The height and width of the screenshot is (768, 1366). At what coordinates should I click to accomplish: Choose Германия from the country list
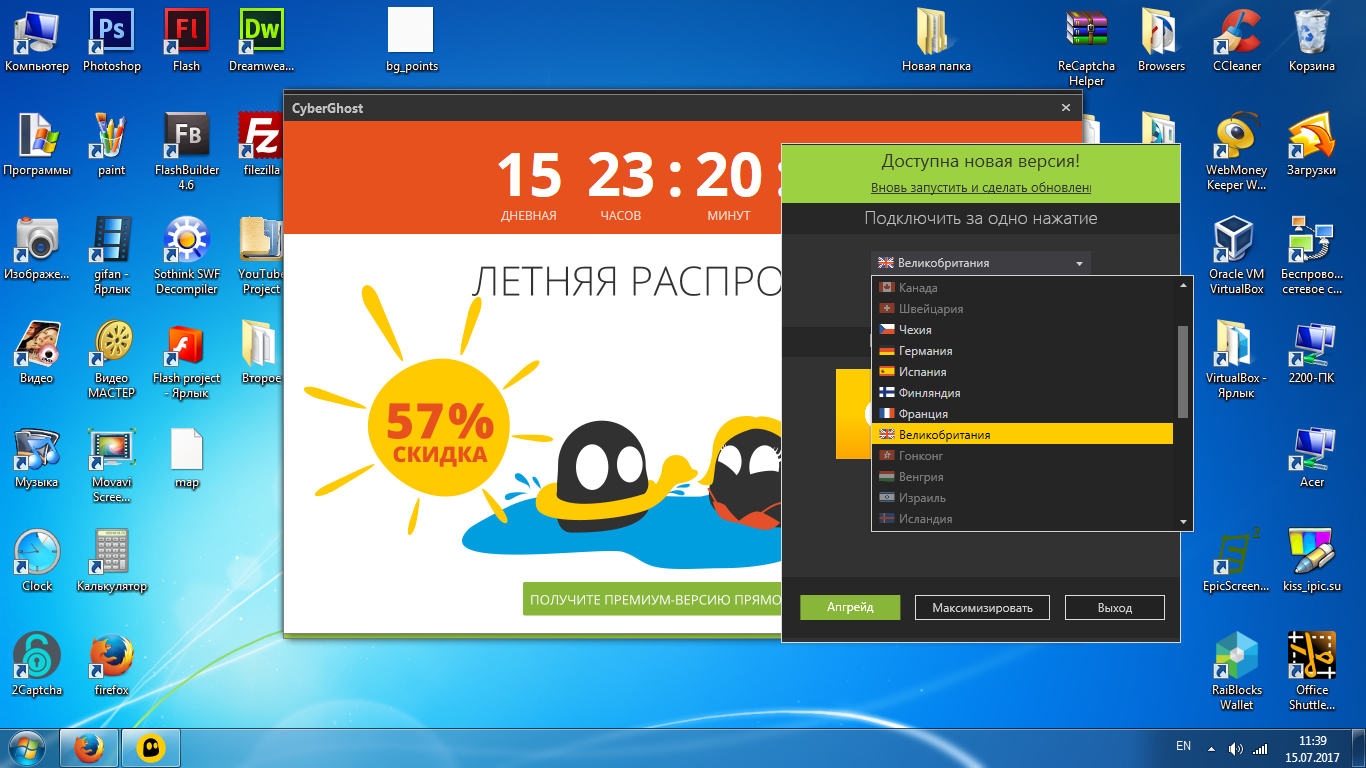tap(1022, 351)
